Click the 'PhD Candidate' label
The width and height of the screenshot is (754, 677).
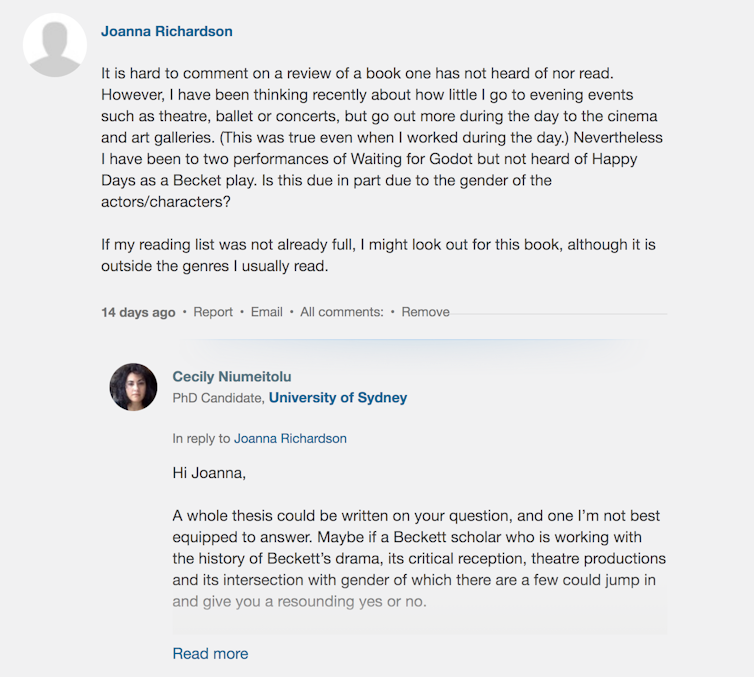pyautogui.click(x=218, y=397)
